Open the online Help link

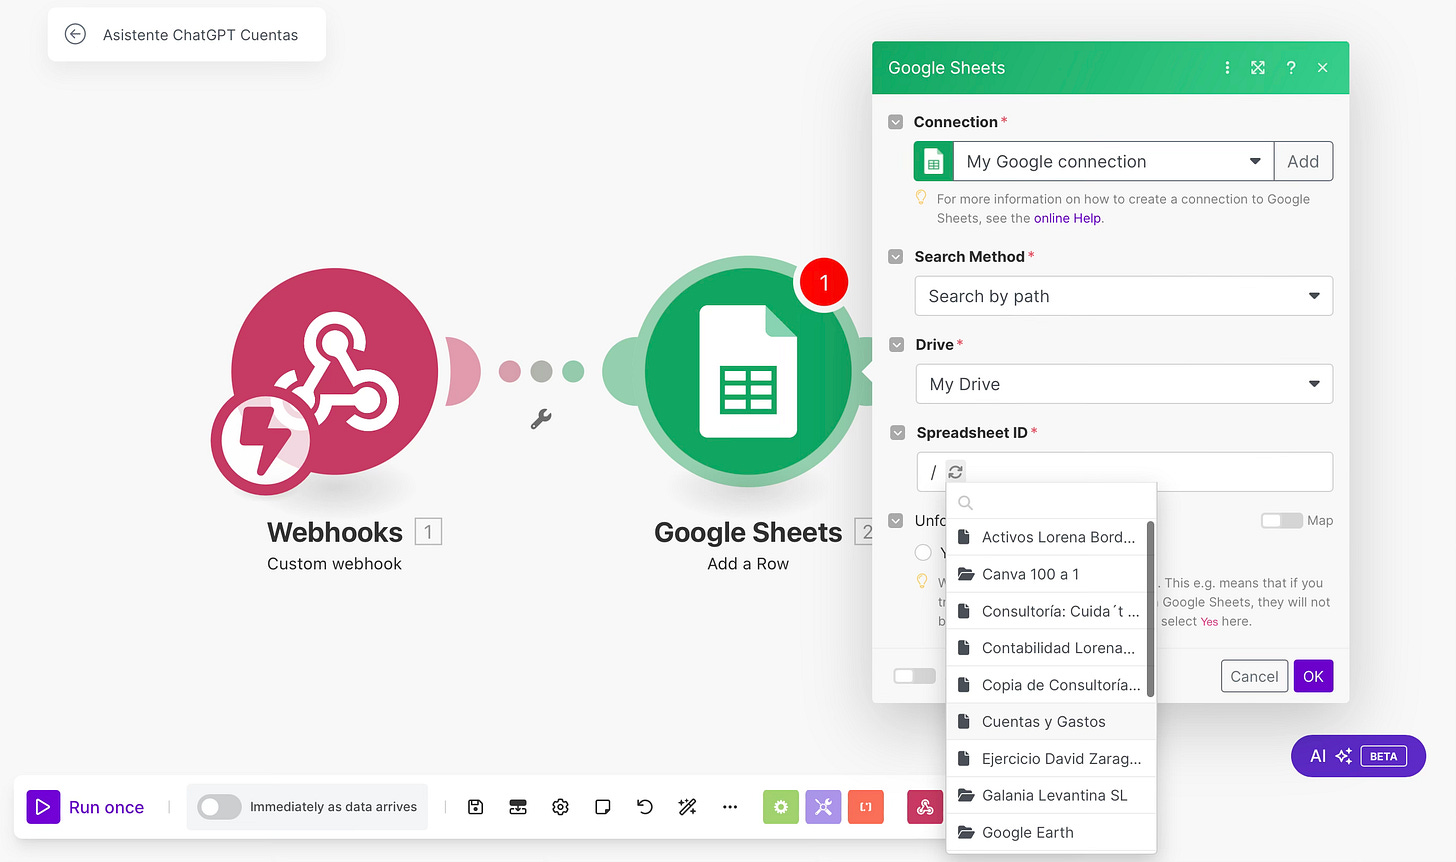(x=1067, y=218)
